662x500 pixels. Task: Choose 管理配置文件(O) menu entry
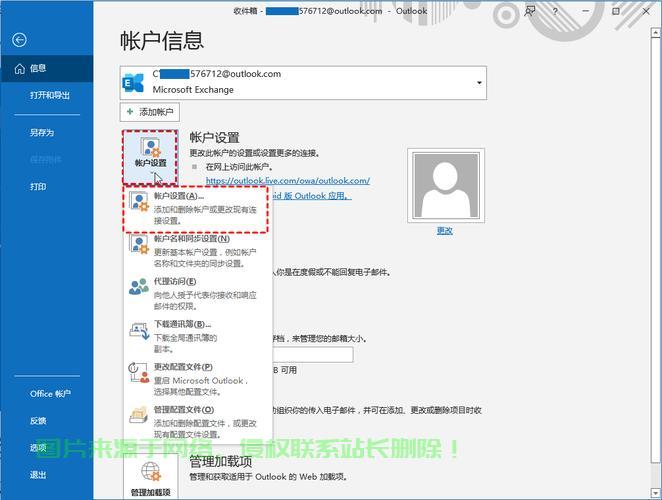click(198, 422)
